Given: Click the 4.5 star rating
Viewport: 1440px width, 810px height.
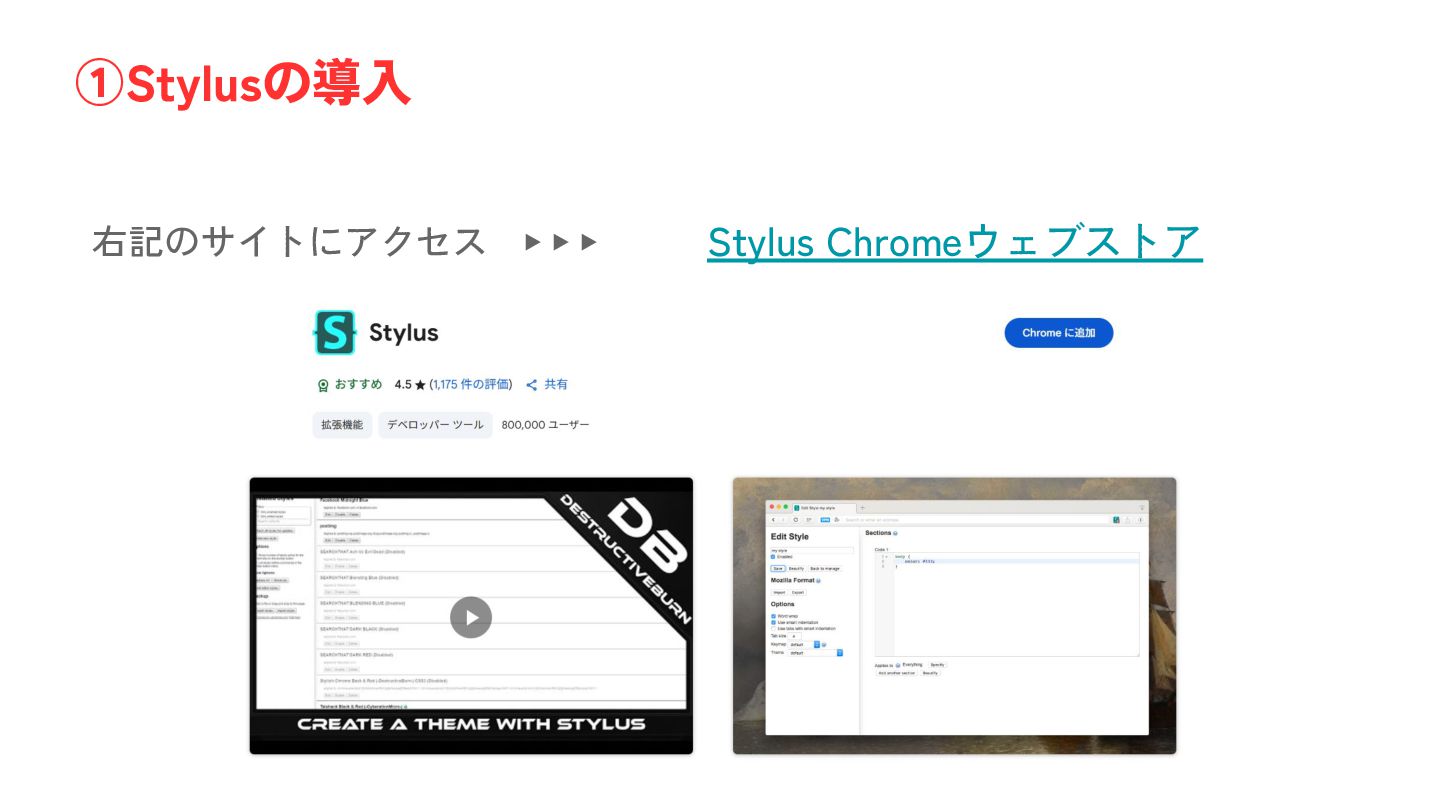Looking at the screenshot, I should (410, 384).
